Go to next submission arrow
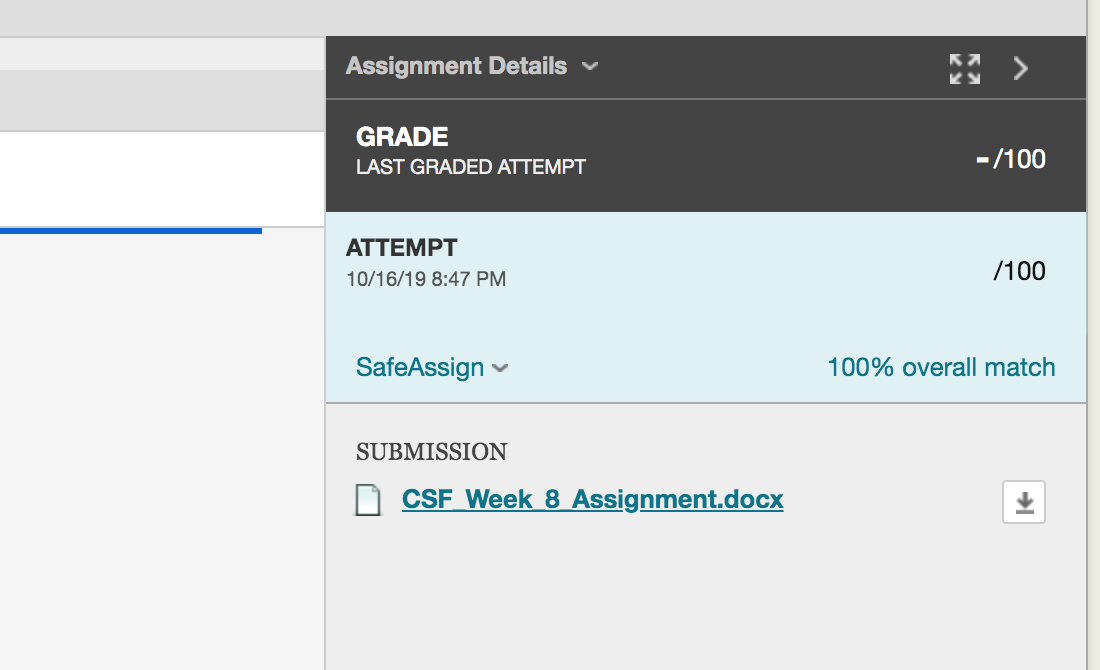 [x=1021, y=69]
